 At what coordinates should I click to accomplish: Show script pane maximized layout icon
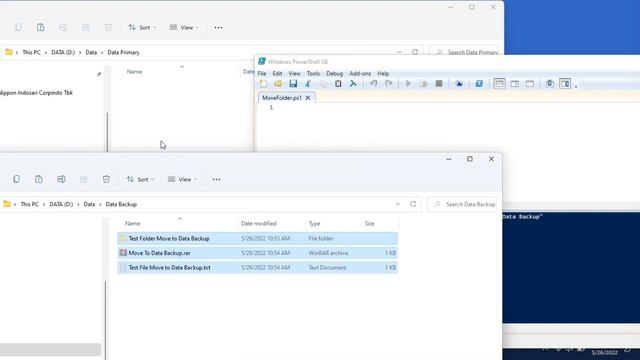pos(530,84)
